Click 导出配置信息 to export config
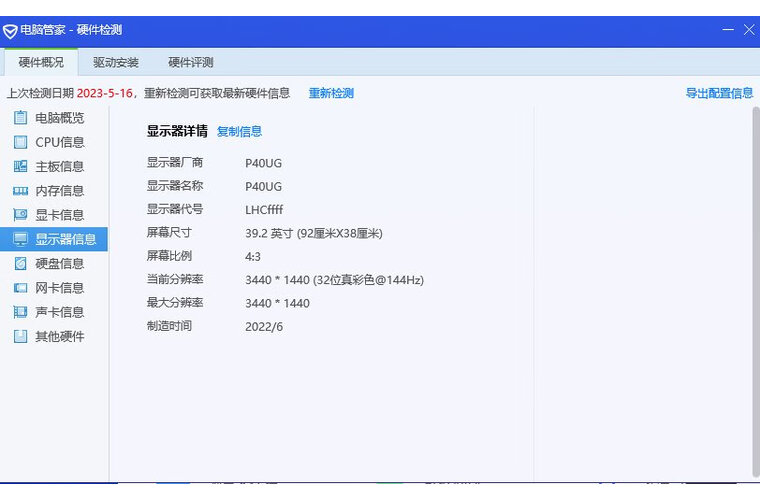Screen dimensions: 760x500 coord(719,93)
